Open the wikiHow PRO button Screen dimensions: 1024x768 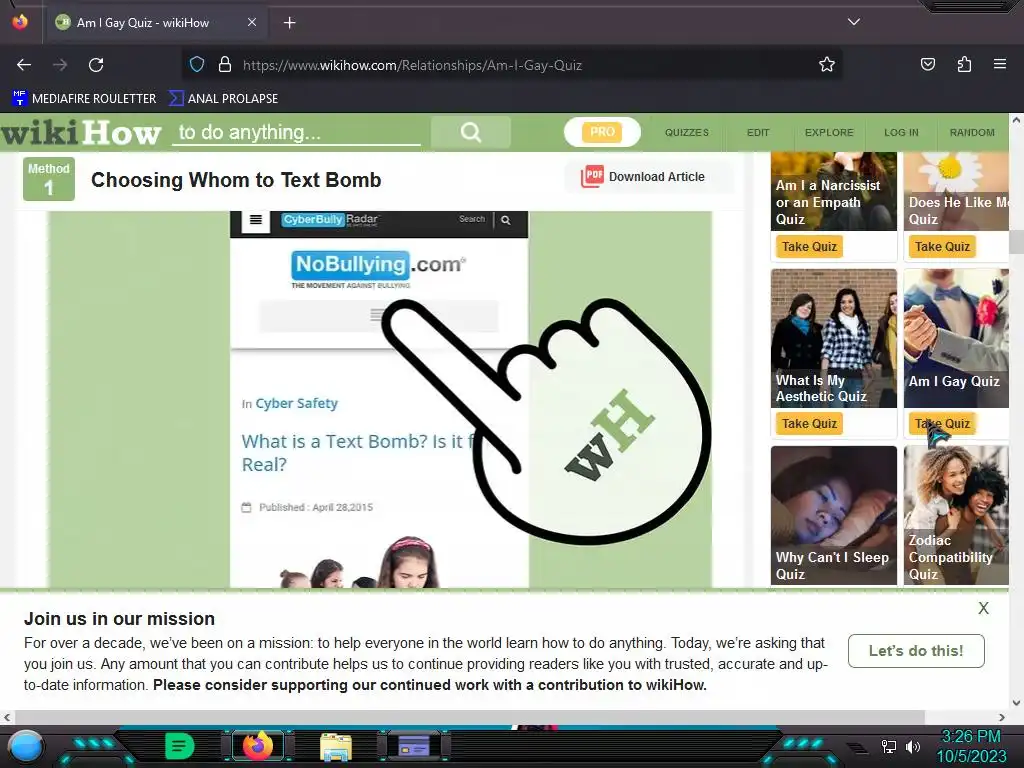coord(602,132)
